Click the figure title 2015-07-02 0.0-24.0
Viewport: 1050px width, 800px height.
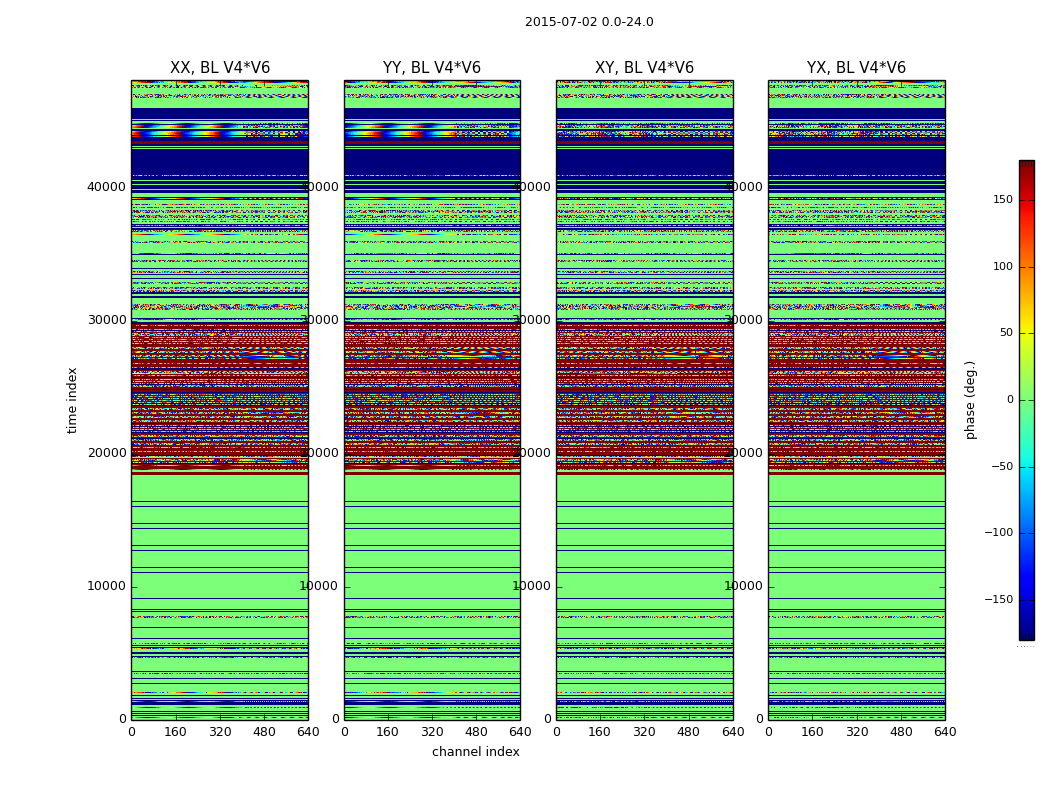(x=589, y=22)
